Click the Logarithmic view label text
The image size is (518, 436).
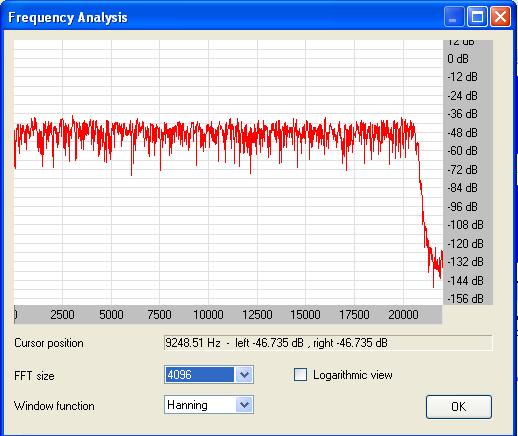tap(353, 375)
